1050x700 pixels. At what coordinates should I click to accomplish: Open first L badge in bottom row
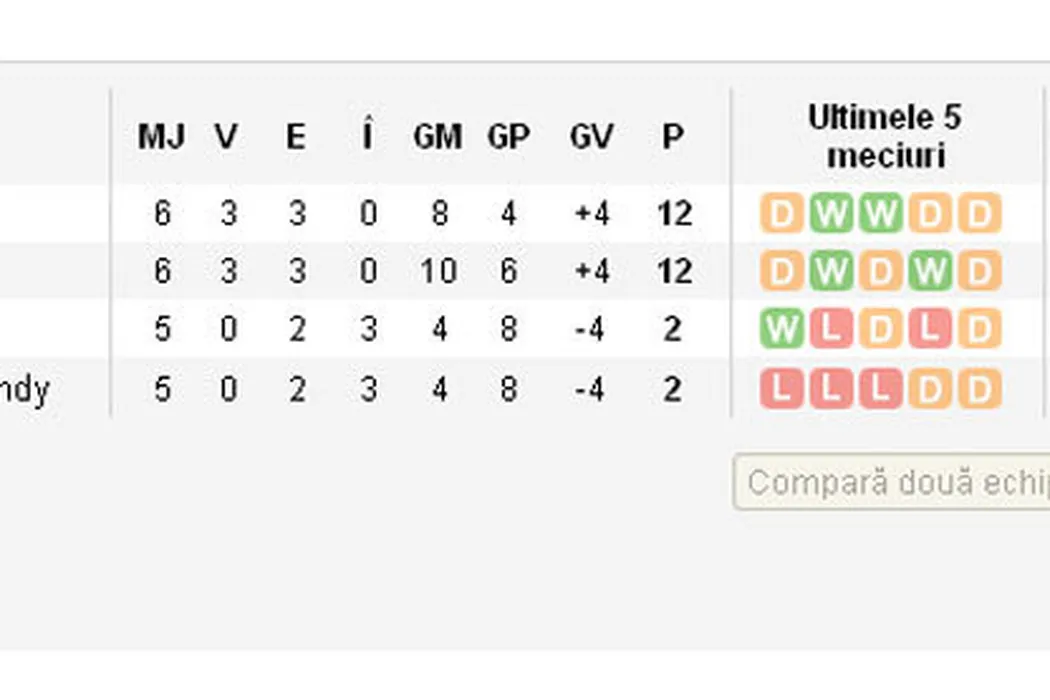click(x=781, y=388)
